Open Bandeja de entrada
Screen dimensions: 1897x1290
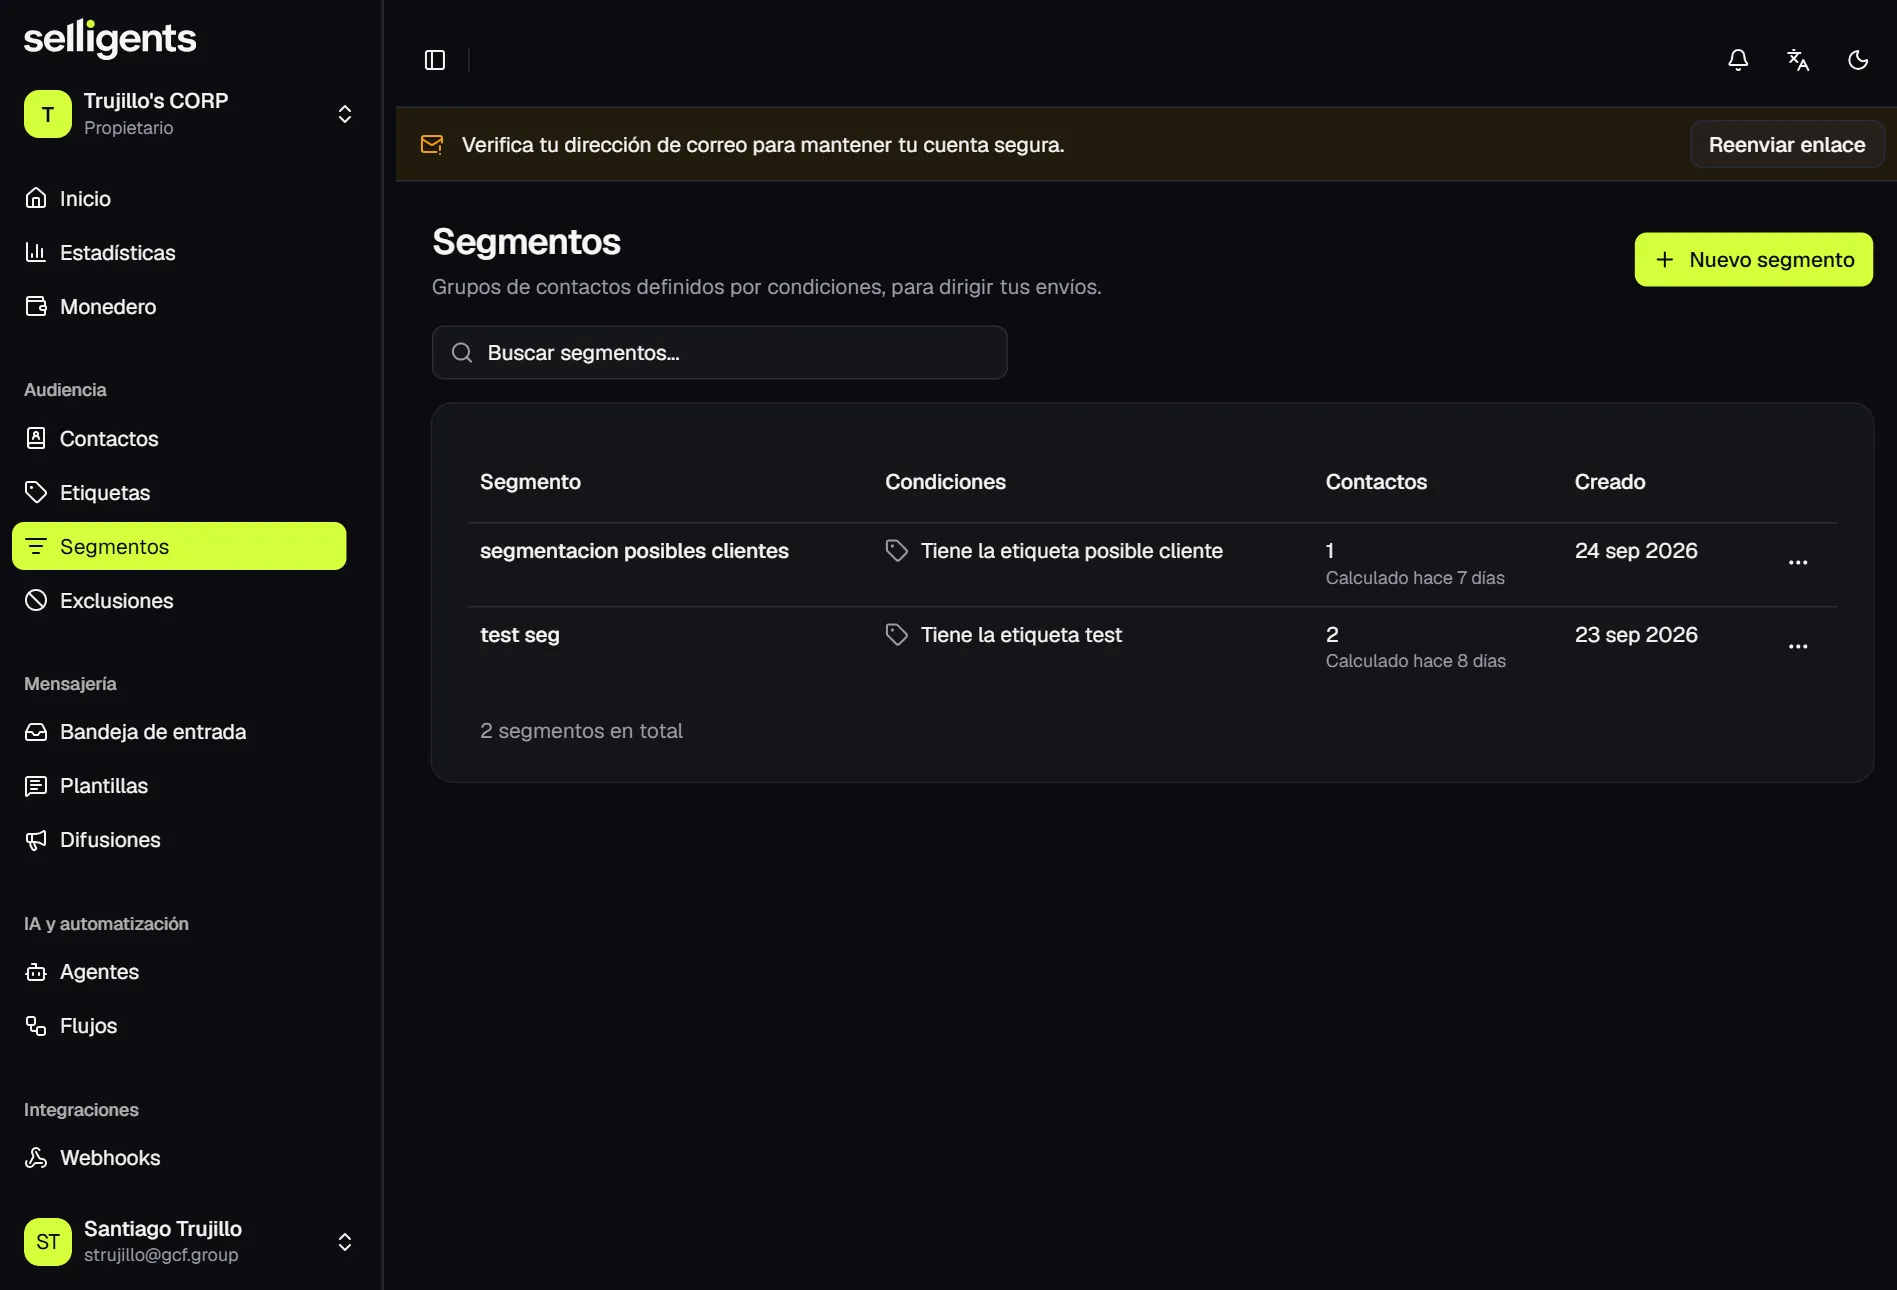[179, 732]
